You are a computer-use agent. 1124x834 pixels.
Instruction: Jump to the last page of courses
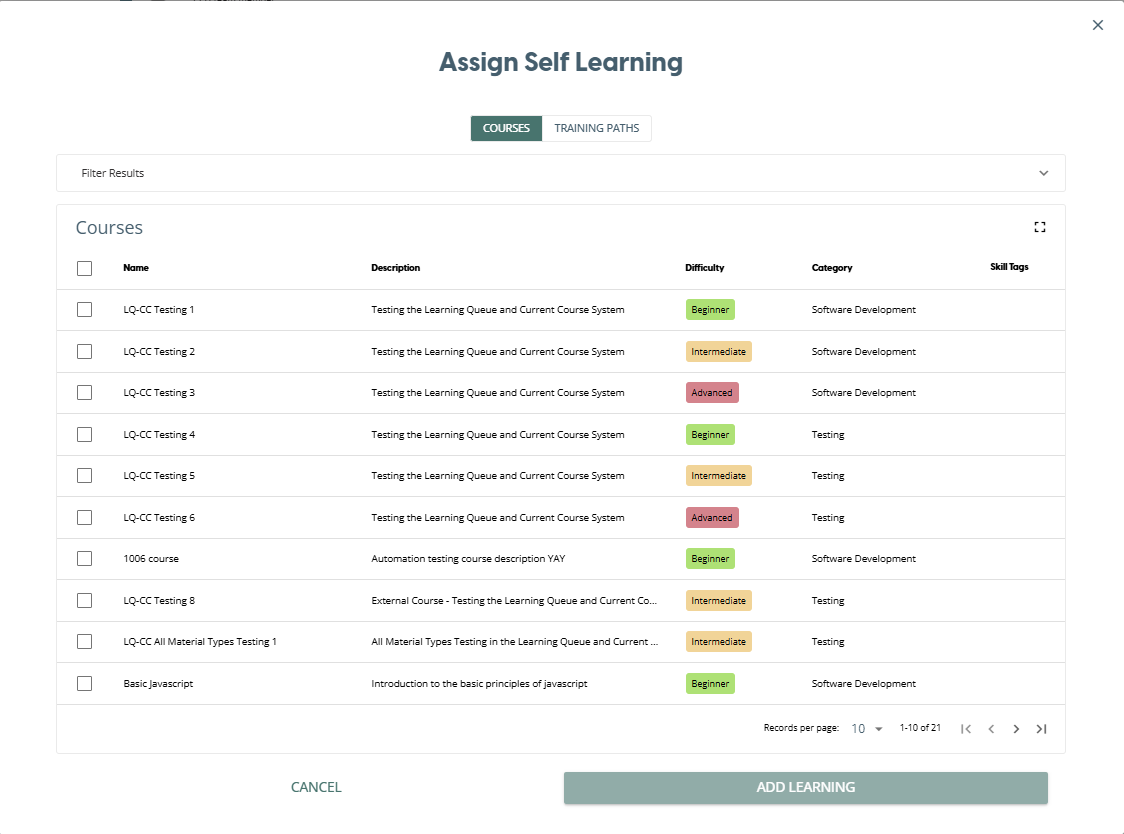tap(1041, 729)
